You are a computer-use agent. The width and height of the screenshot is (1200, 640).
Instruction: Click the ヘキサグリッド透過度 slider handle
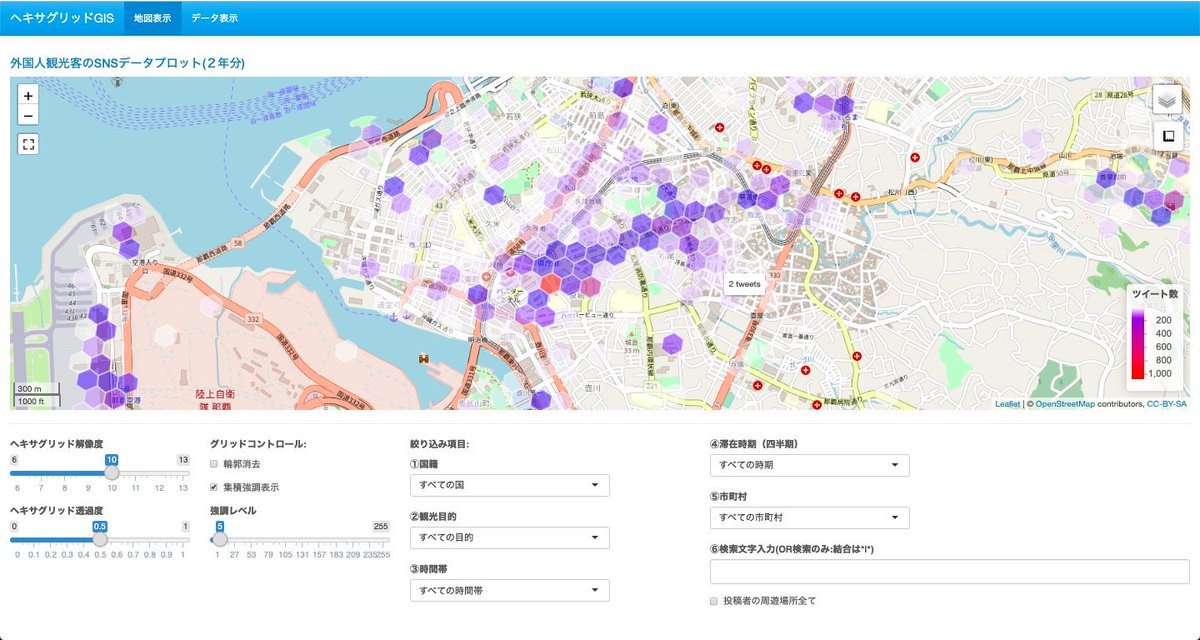(100, 539)
